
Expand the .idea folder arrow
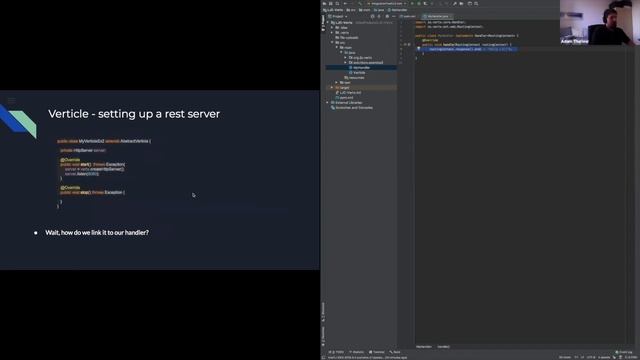tap(332, 27)
